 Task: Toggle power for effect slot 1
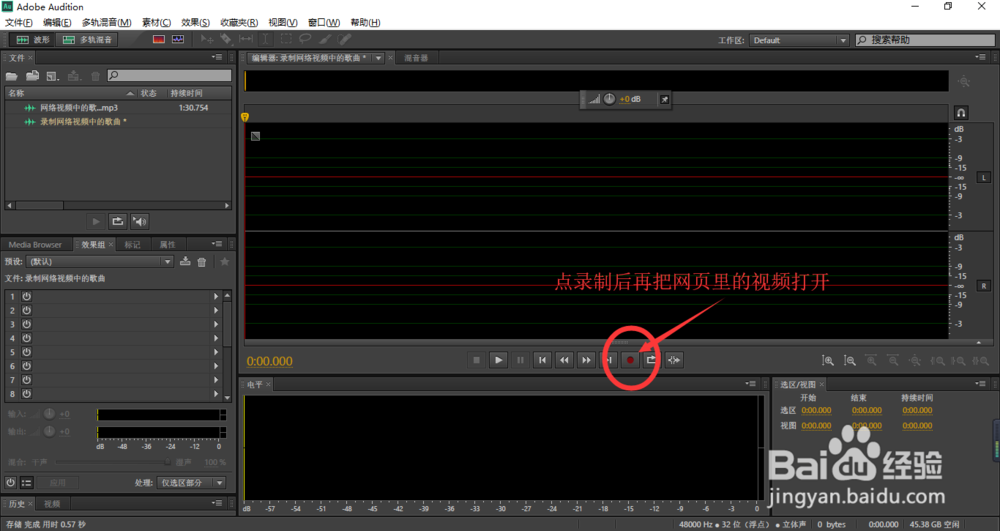(x=27, y=296)
